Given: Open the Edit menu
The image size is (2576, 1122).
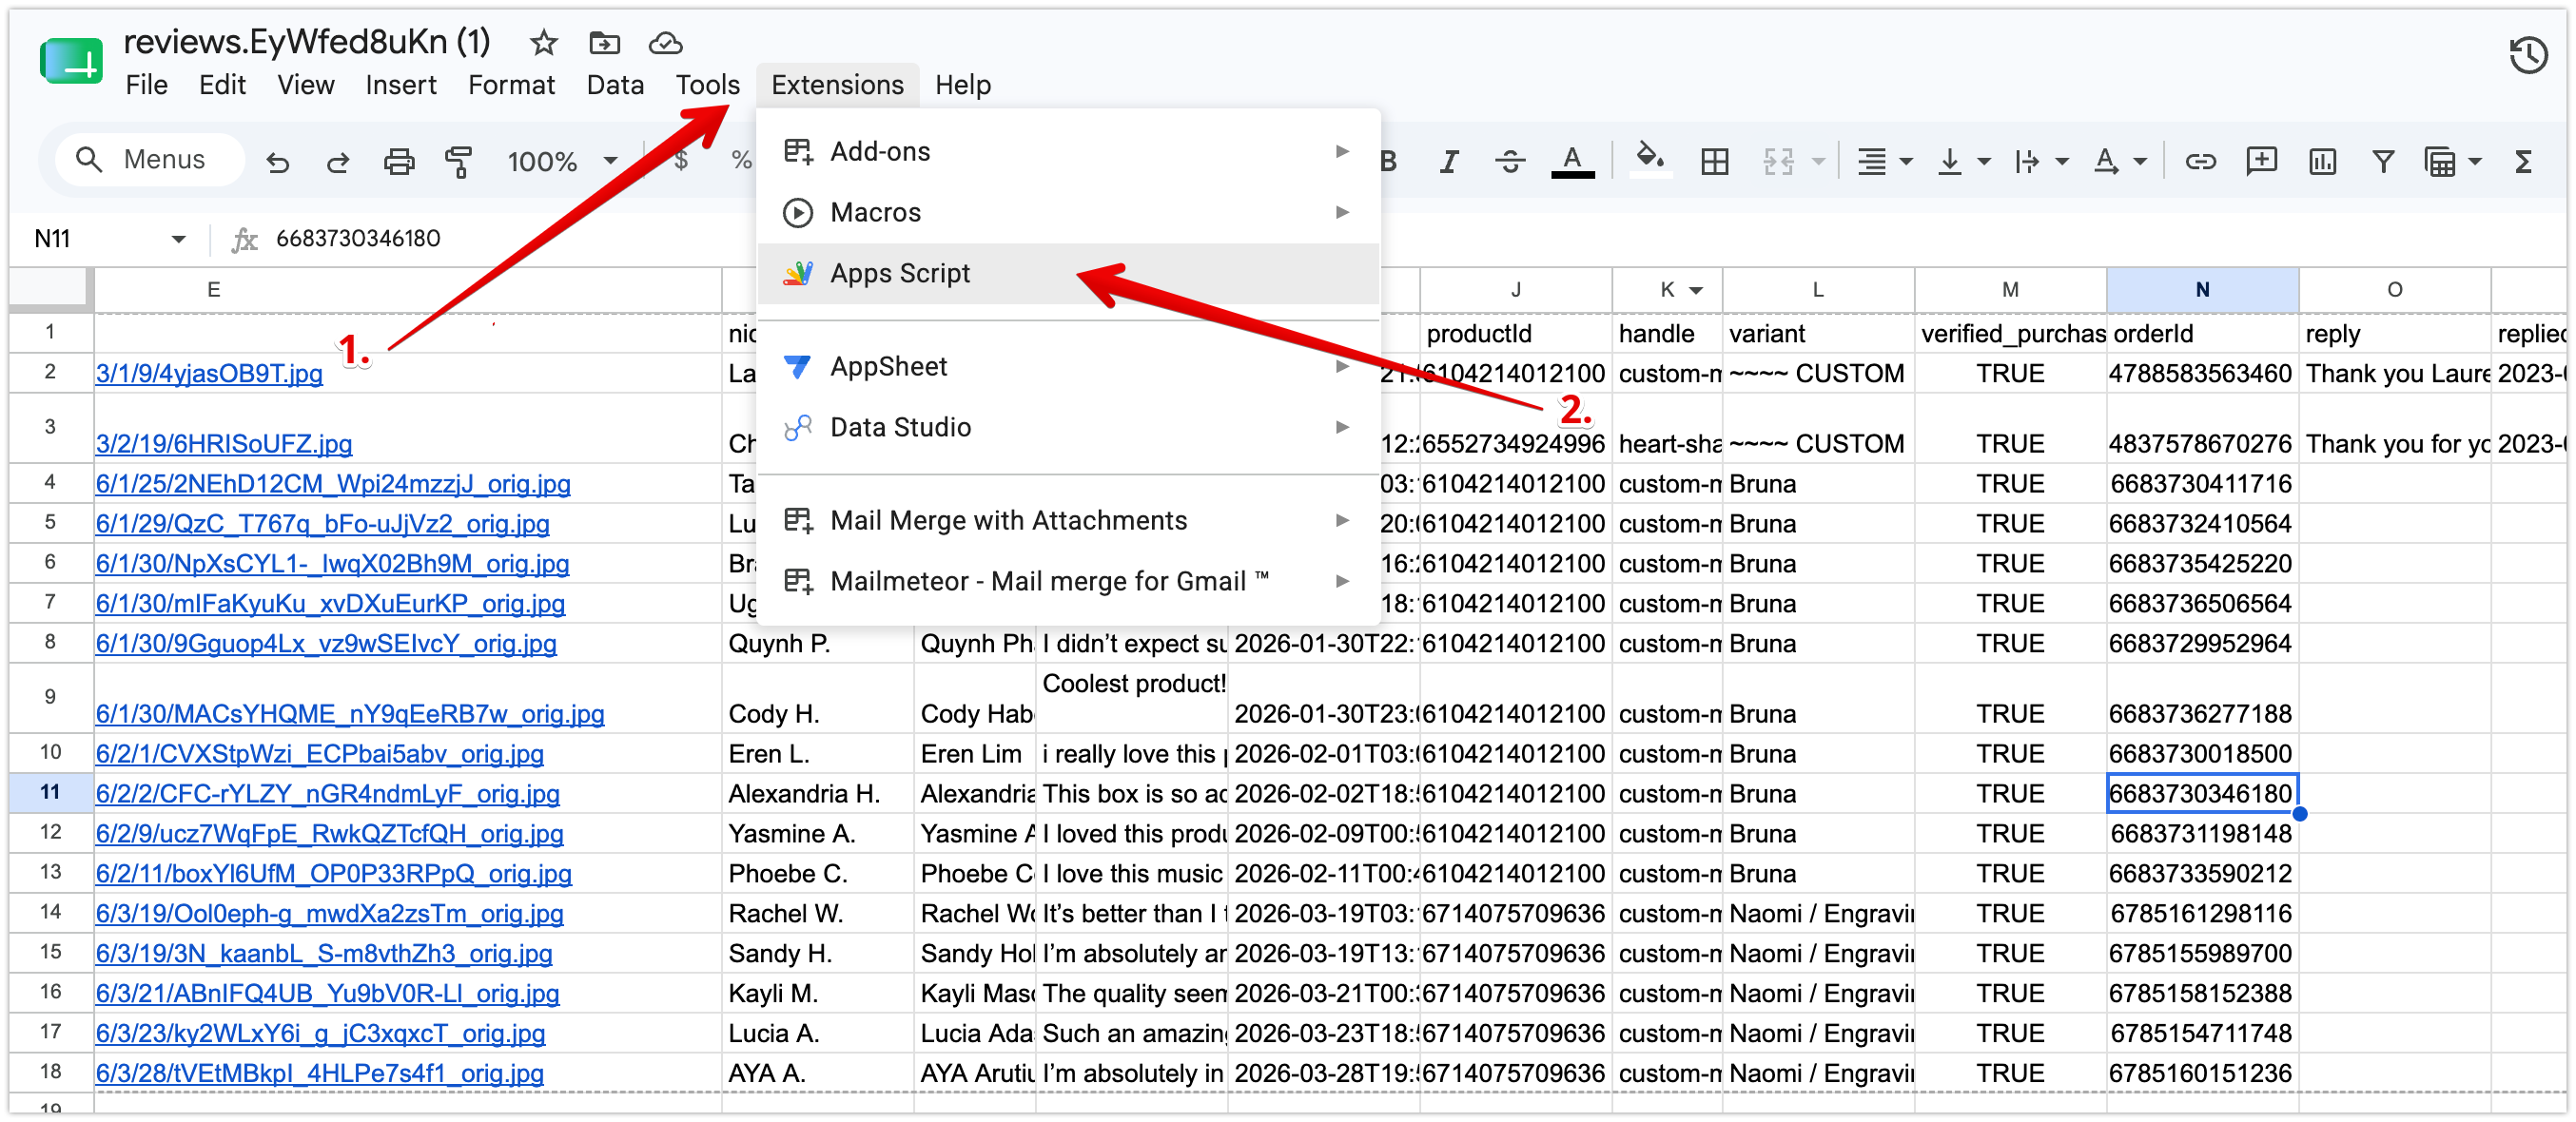Looking at the screenshot, I should (x=222, y=85).
